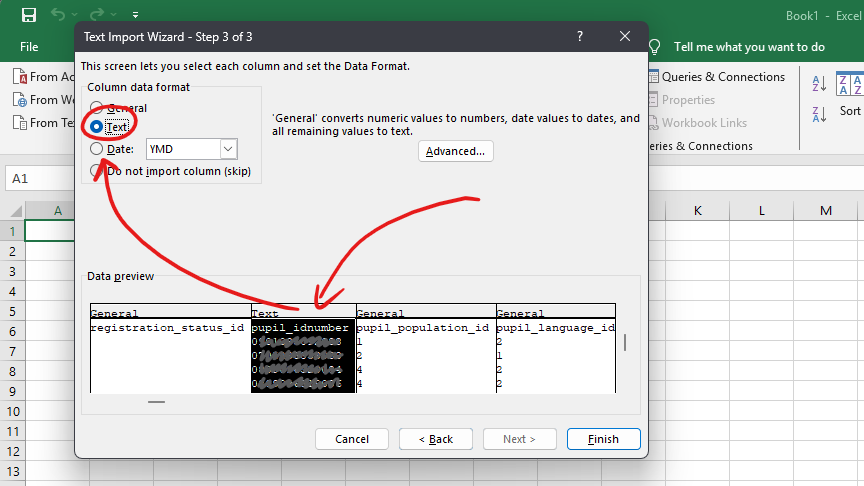Open the Queries & Connections pane icon
Screen dimensions: 864x486
click(651, 77)
